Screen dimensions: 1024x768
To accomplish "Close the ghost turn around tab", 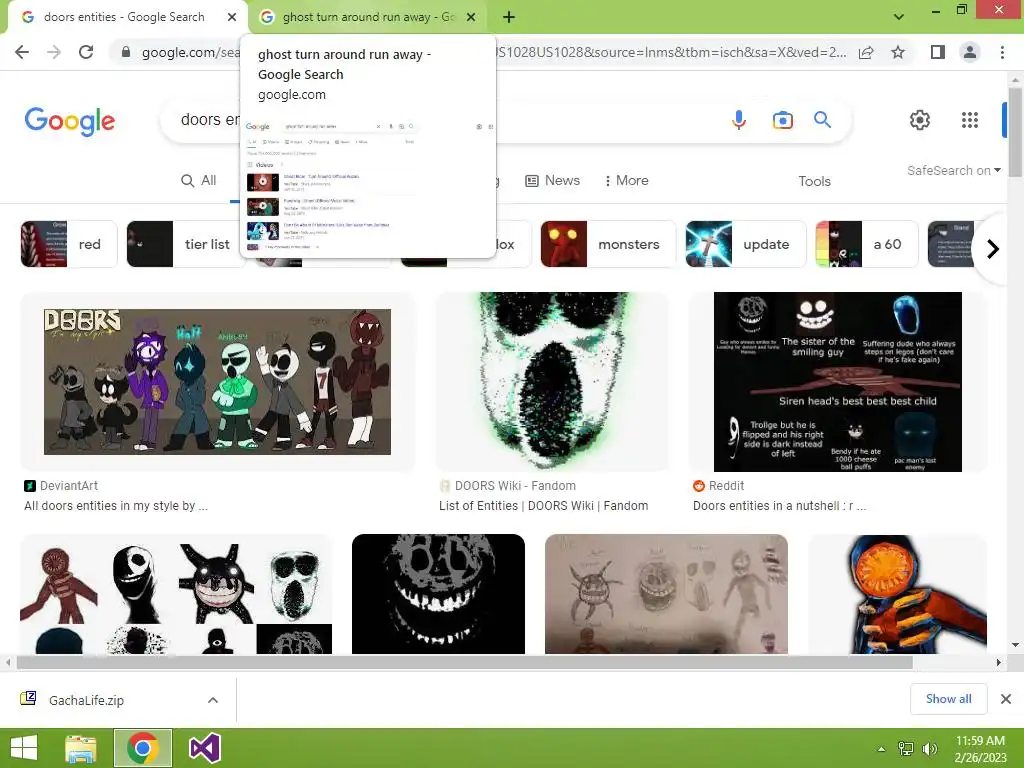I will tap(471, 17).
